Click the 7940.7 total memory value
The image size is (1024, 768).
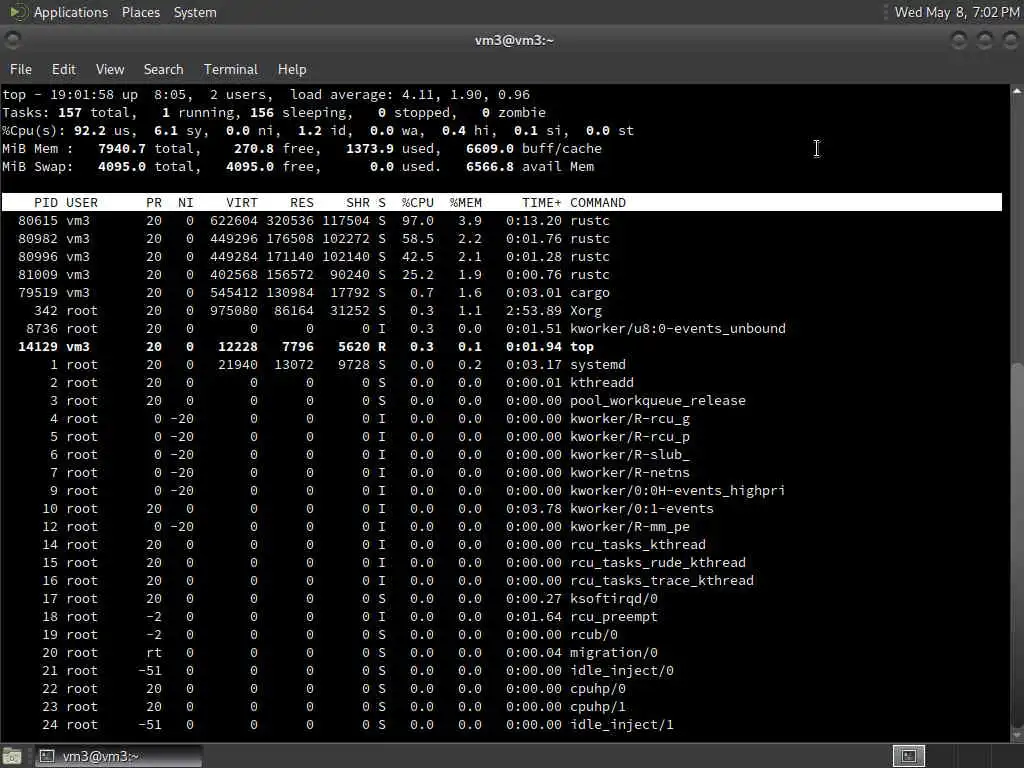(x=121, y=149)
